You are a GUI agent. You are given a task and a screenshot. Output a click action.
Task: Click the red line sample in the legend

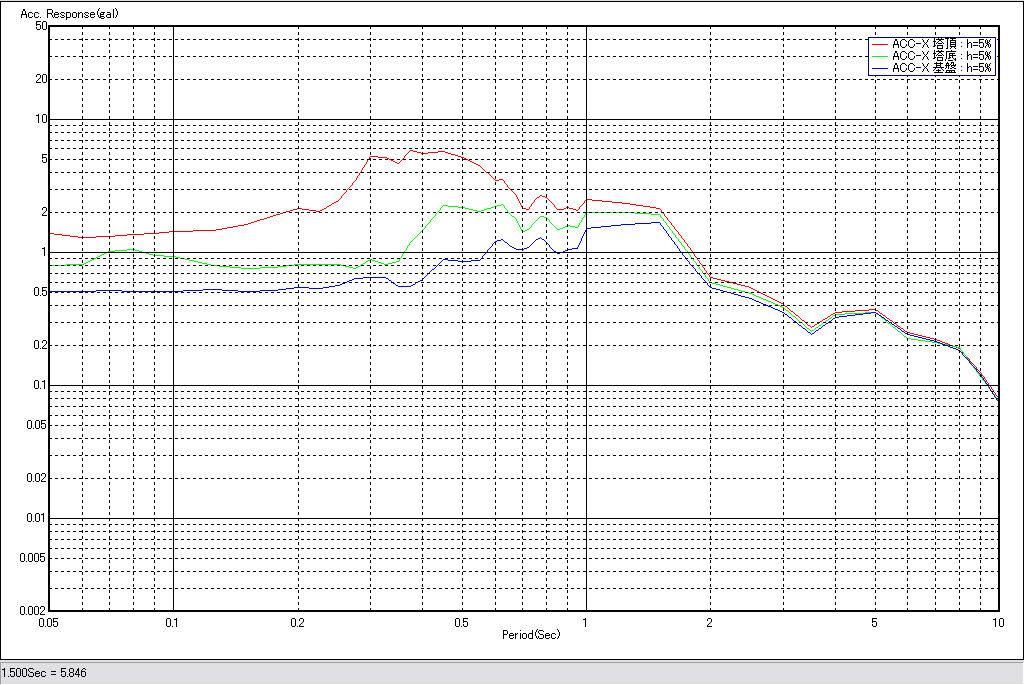click(879, 44)
